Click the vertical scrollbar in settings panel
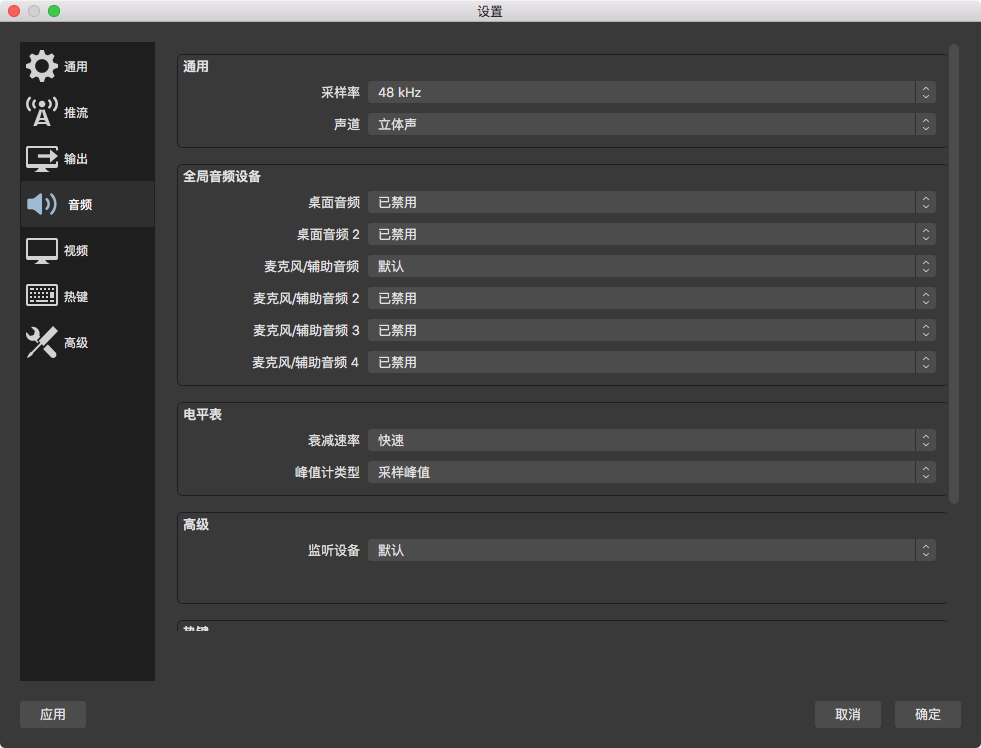Viewport: 981px width, 748px height. (x=954, y=272)
